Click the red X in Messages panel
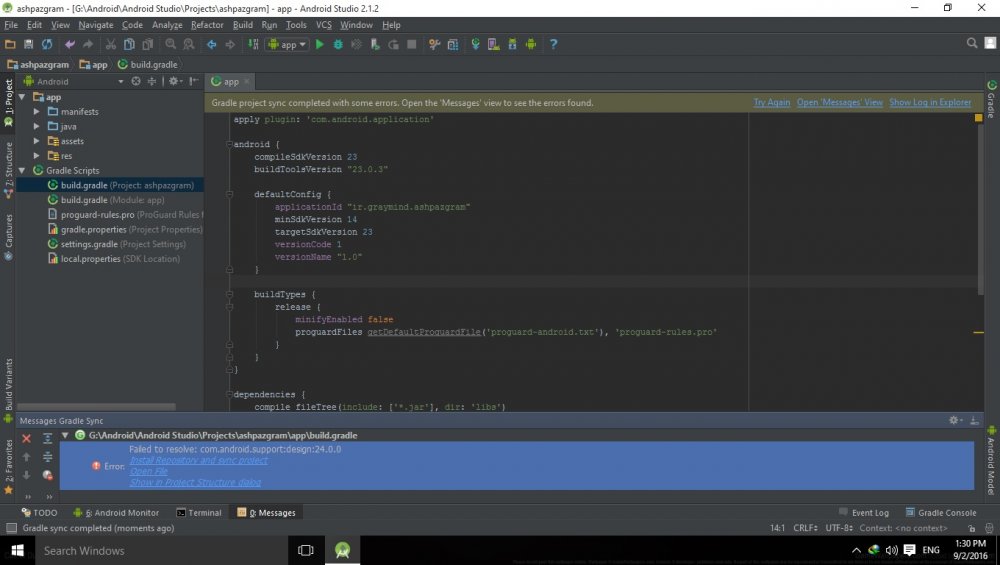Image resolution: width=1000 pixels, height=565 pixels. 27,439
